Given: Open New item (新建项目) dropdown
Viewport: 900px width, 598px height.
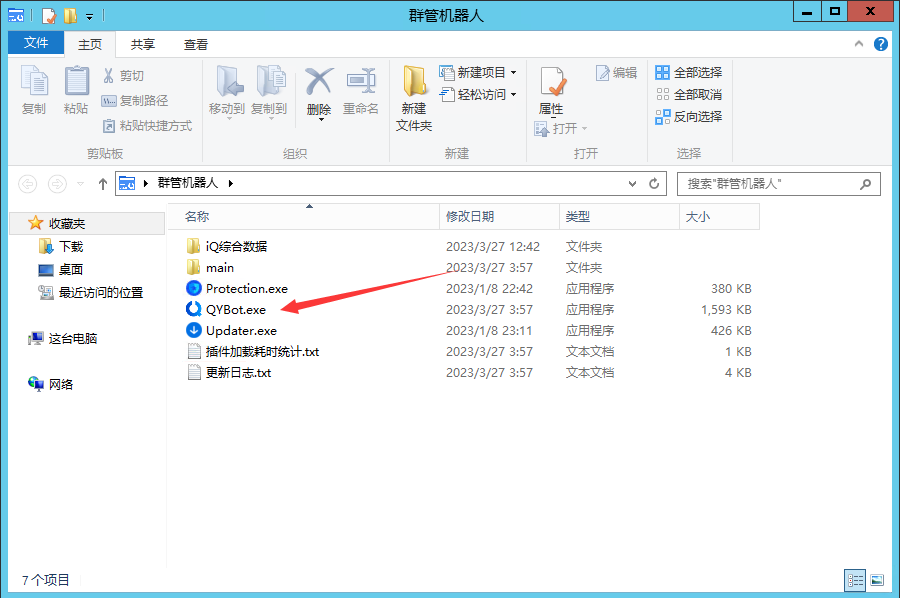Looking at the screenshot, I should 478,72.
